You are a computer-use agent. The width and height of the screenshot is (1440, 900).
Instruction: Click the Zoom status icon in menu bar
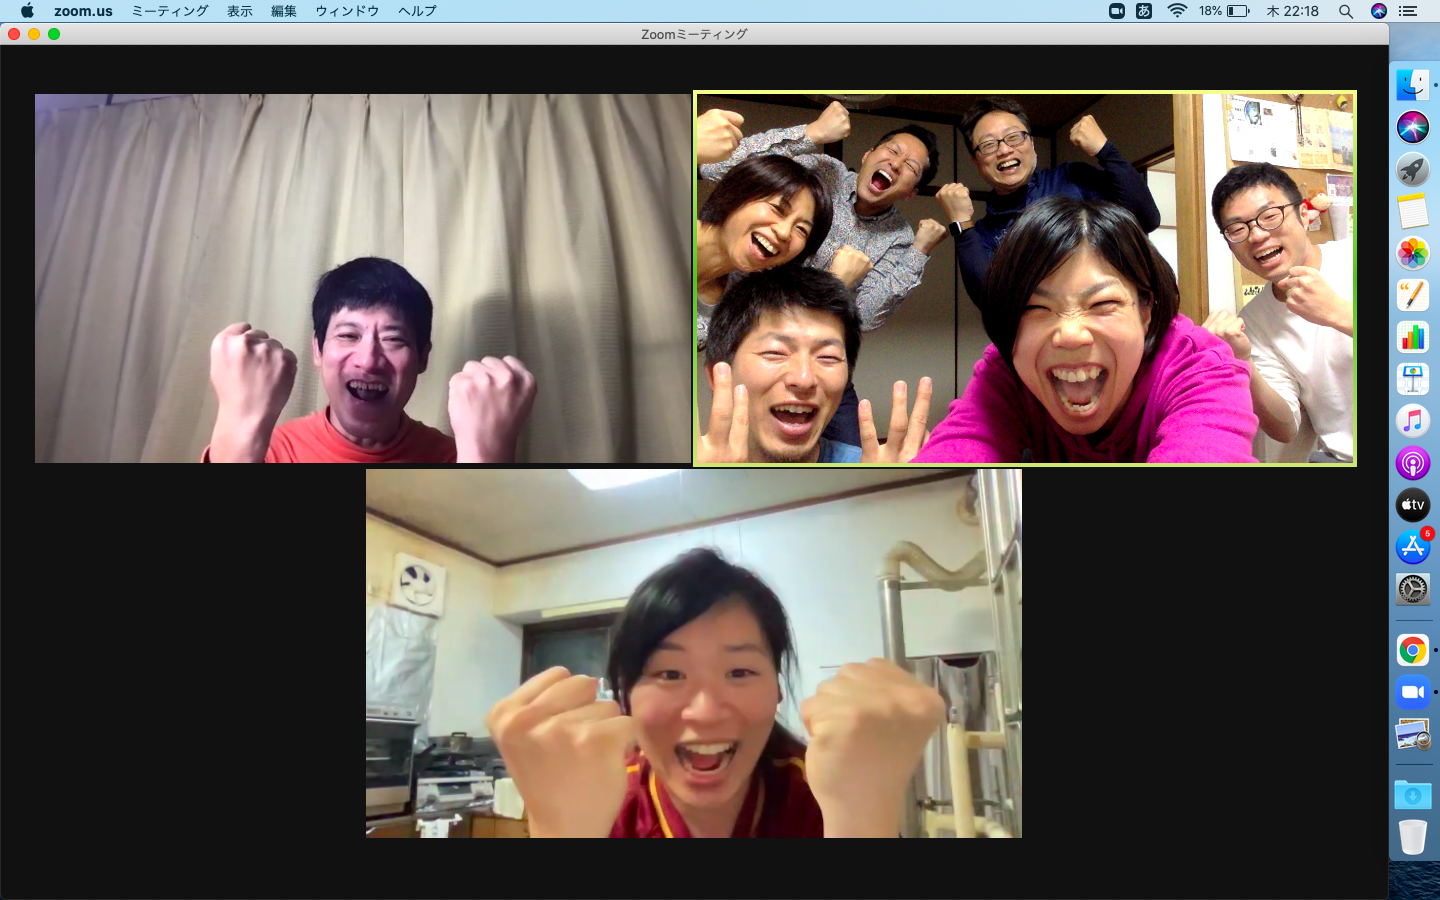(1117, 11)
